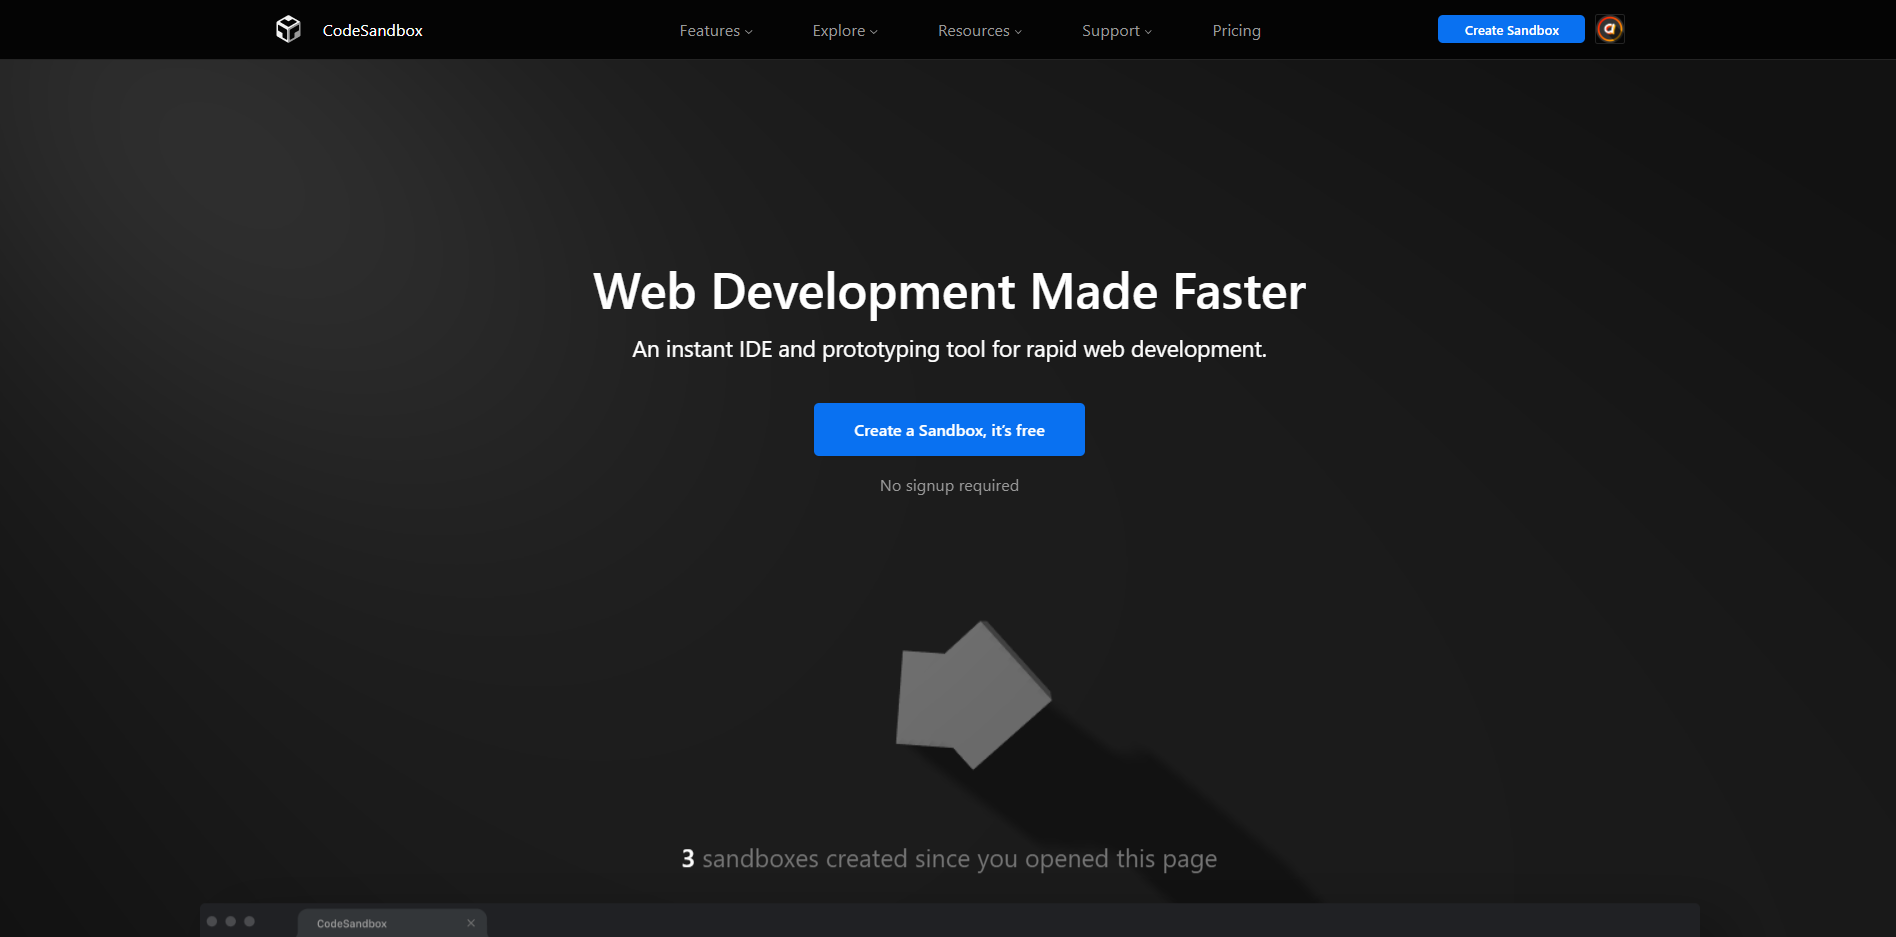Click the instant IDE subtitle text
The image size is (1896, 937).
(x=949, y=350)
